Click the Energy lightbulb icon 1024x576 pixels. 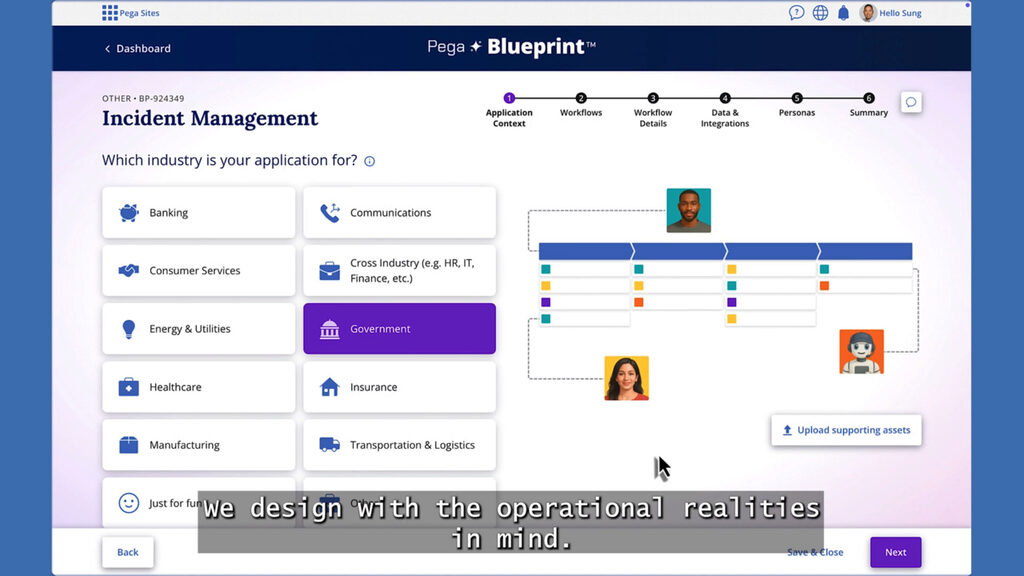pos(129,329)
